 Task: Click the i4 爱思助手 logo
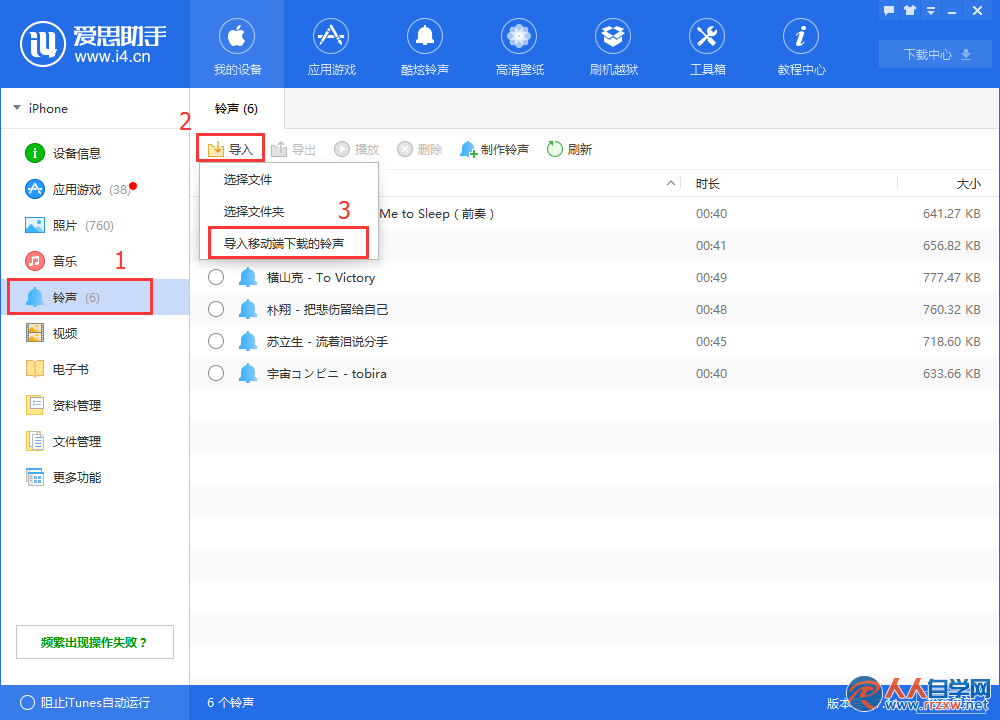93,44
